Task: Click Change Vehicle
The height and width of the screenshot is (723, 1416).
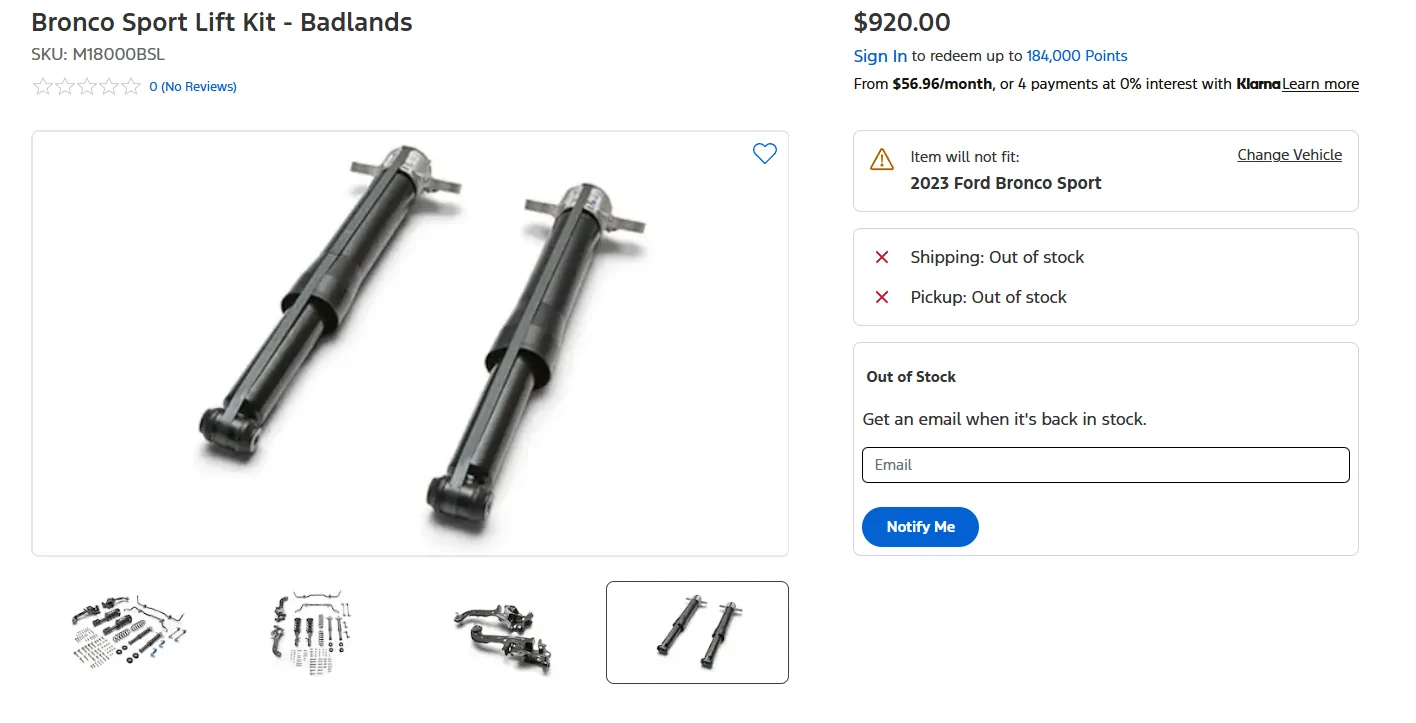Action: [x=1289, y=155]
